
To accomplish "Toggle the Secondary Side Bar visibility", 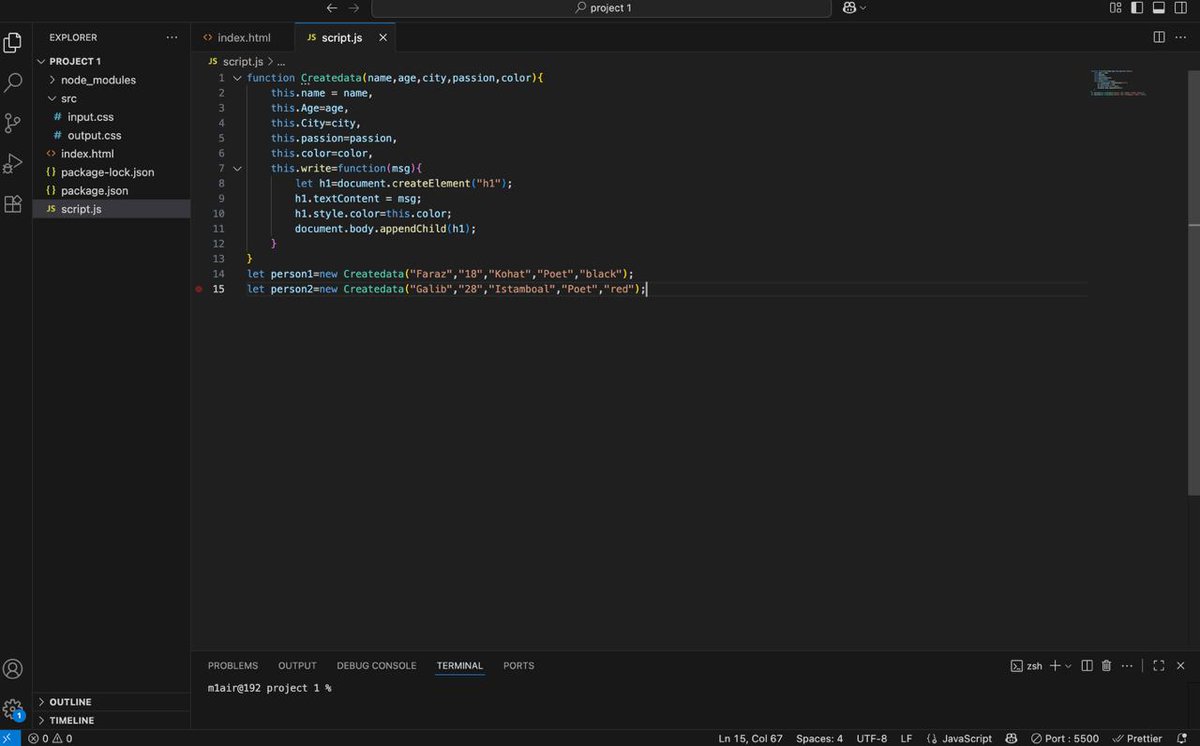I will 1181,8.
